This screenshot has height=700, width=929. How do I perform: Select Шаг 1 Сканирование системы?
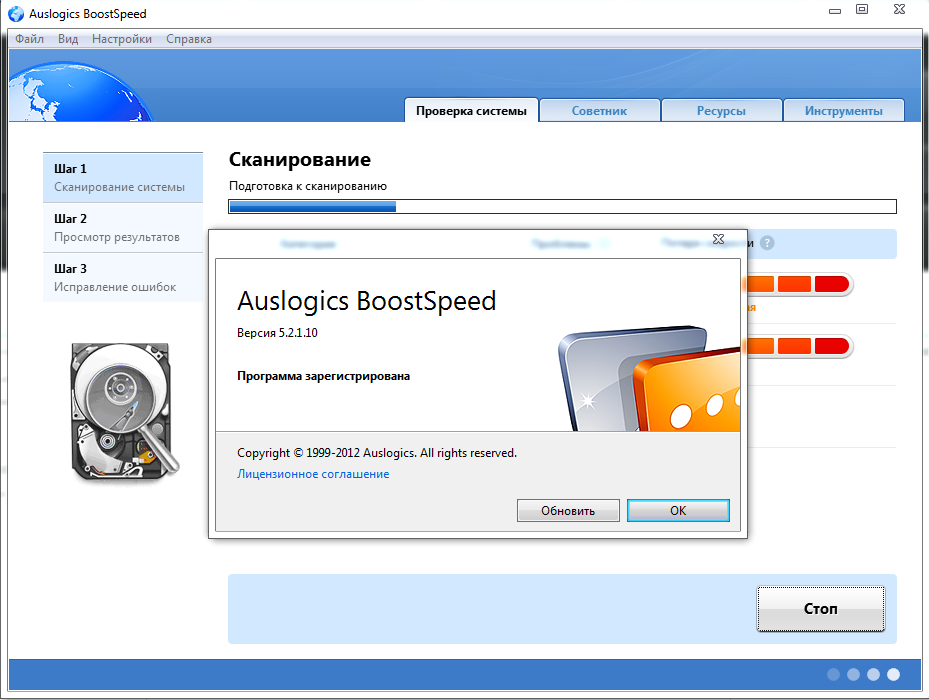123,178
